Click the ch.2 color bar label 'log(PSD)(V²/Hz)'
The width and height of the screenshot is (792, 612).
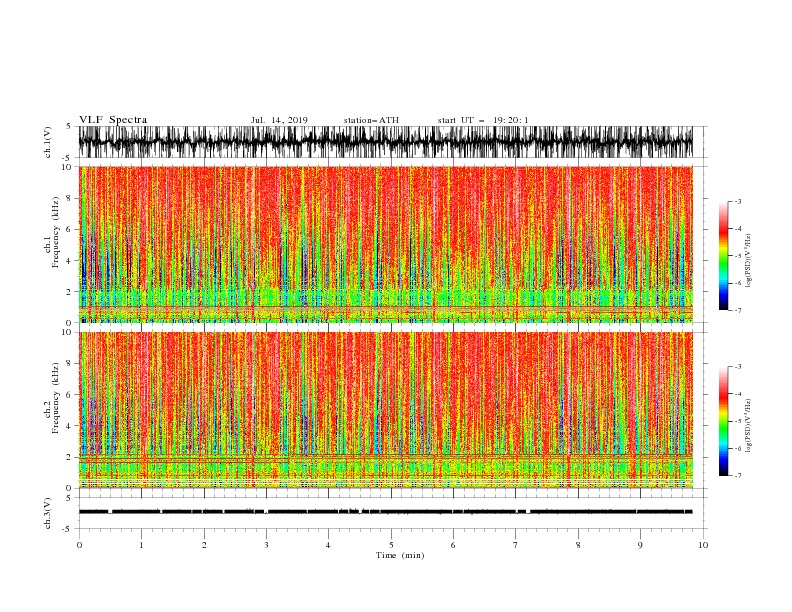coord(748,426)
